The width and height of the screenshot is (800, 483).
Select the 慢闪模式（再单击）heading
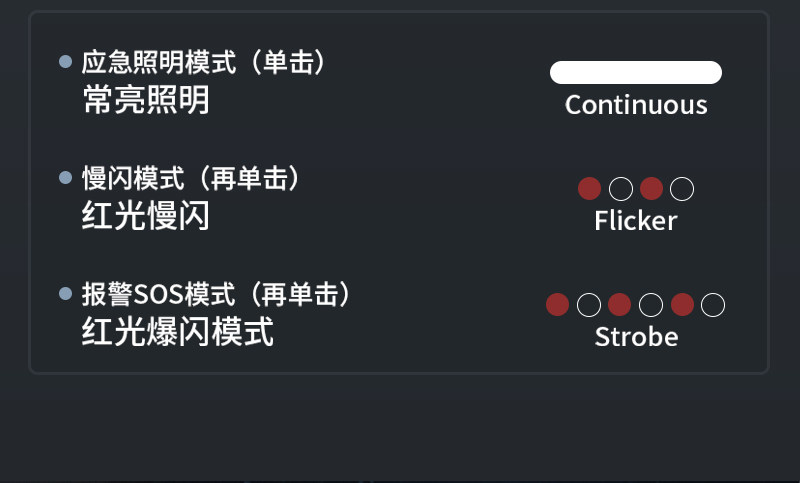click(x=192, y=178)
